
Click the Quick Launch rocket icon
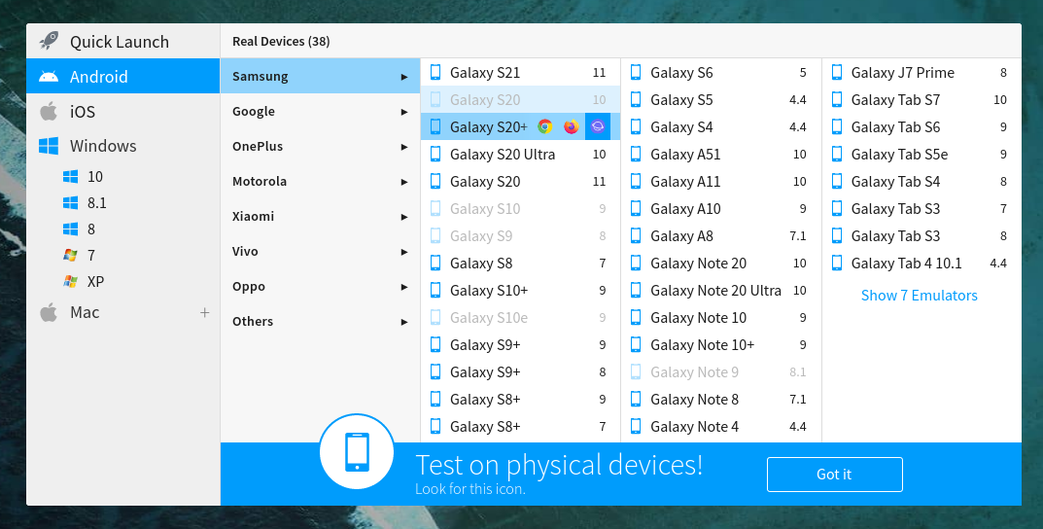coord(48,42)
